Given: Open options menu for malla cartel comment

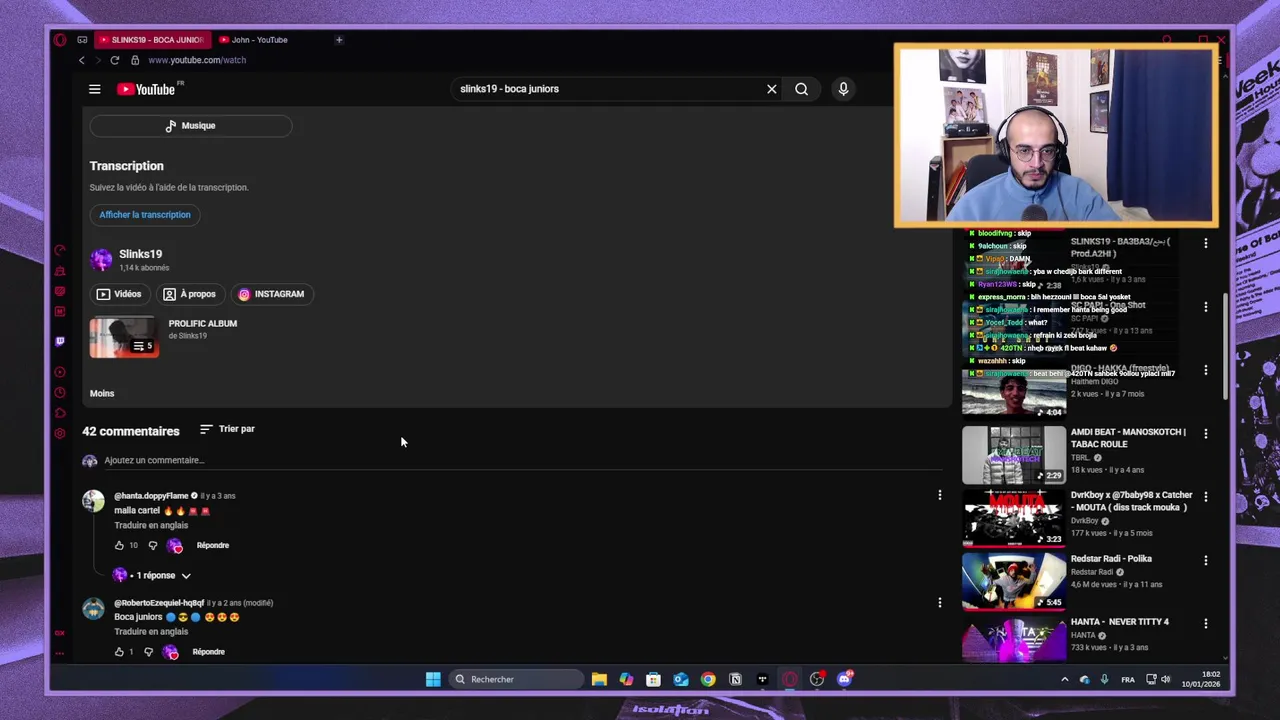Looking at the screenshot, I should (939, 496).
